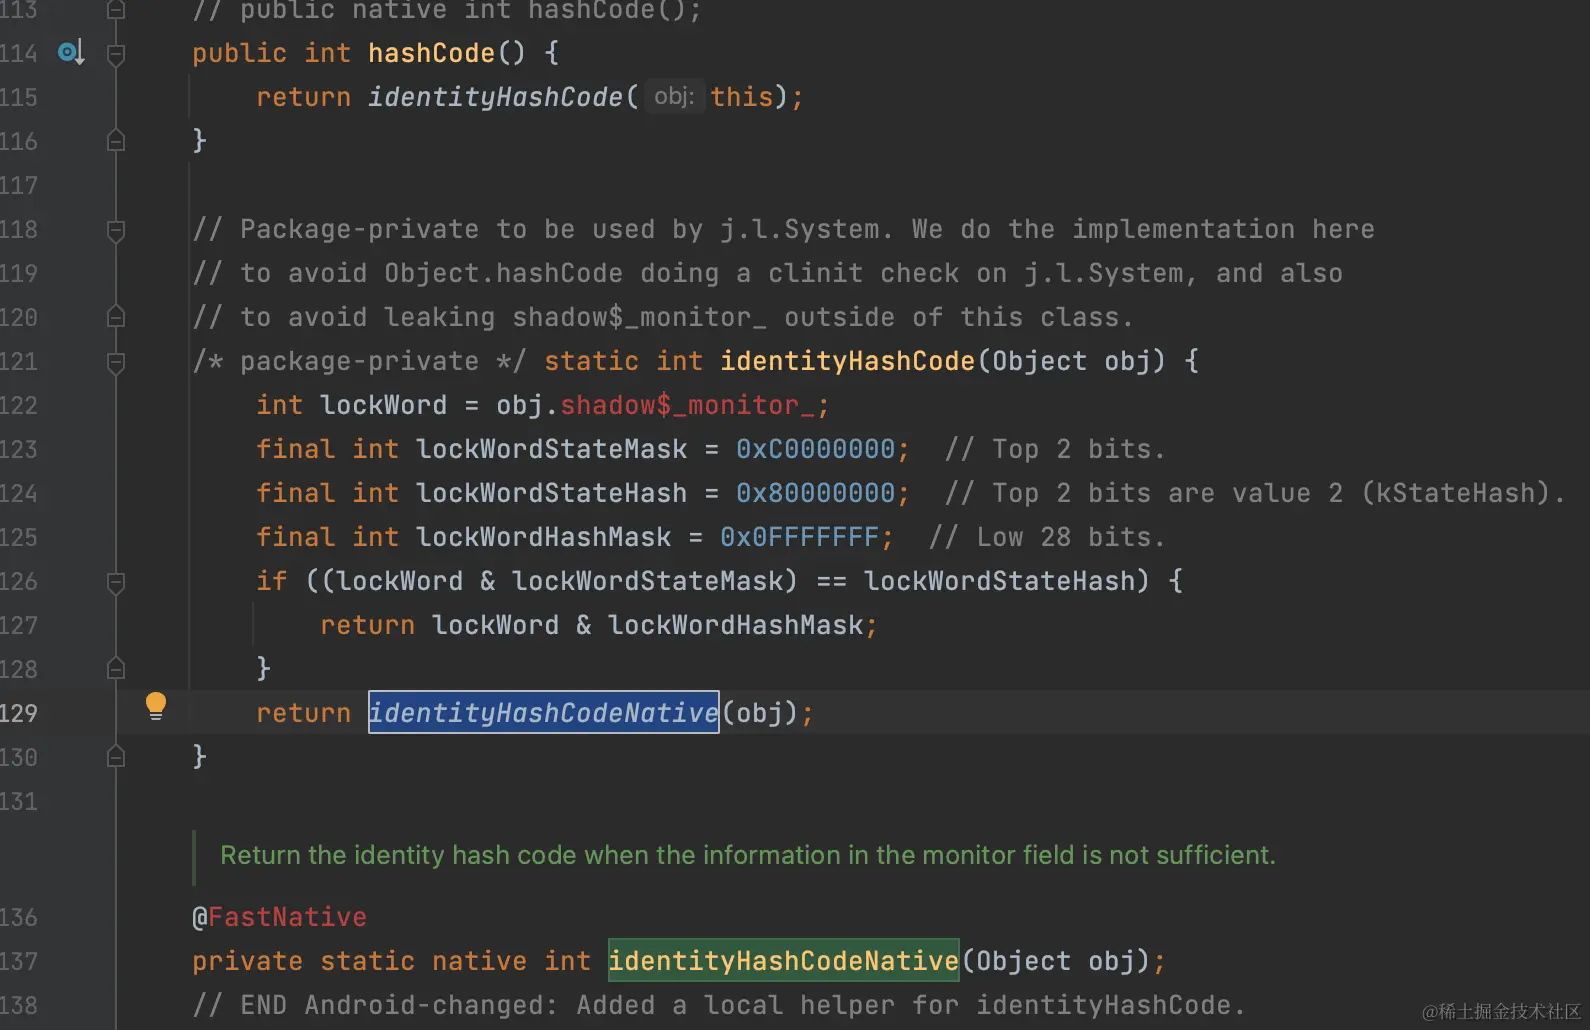Click line number 137 in the gutter
The height and width of the screenshot is (1030, 1590).
[19, 961]
